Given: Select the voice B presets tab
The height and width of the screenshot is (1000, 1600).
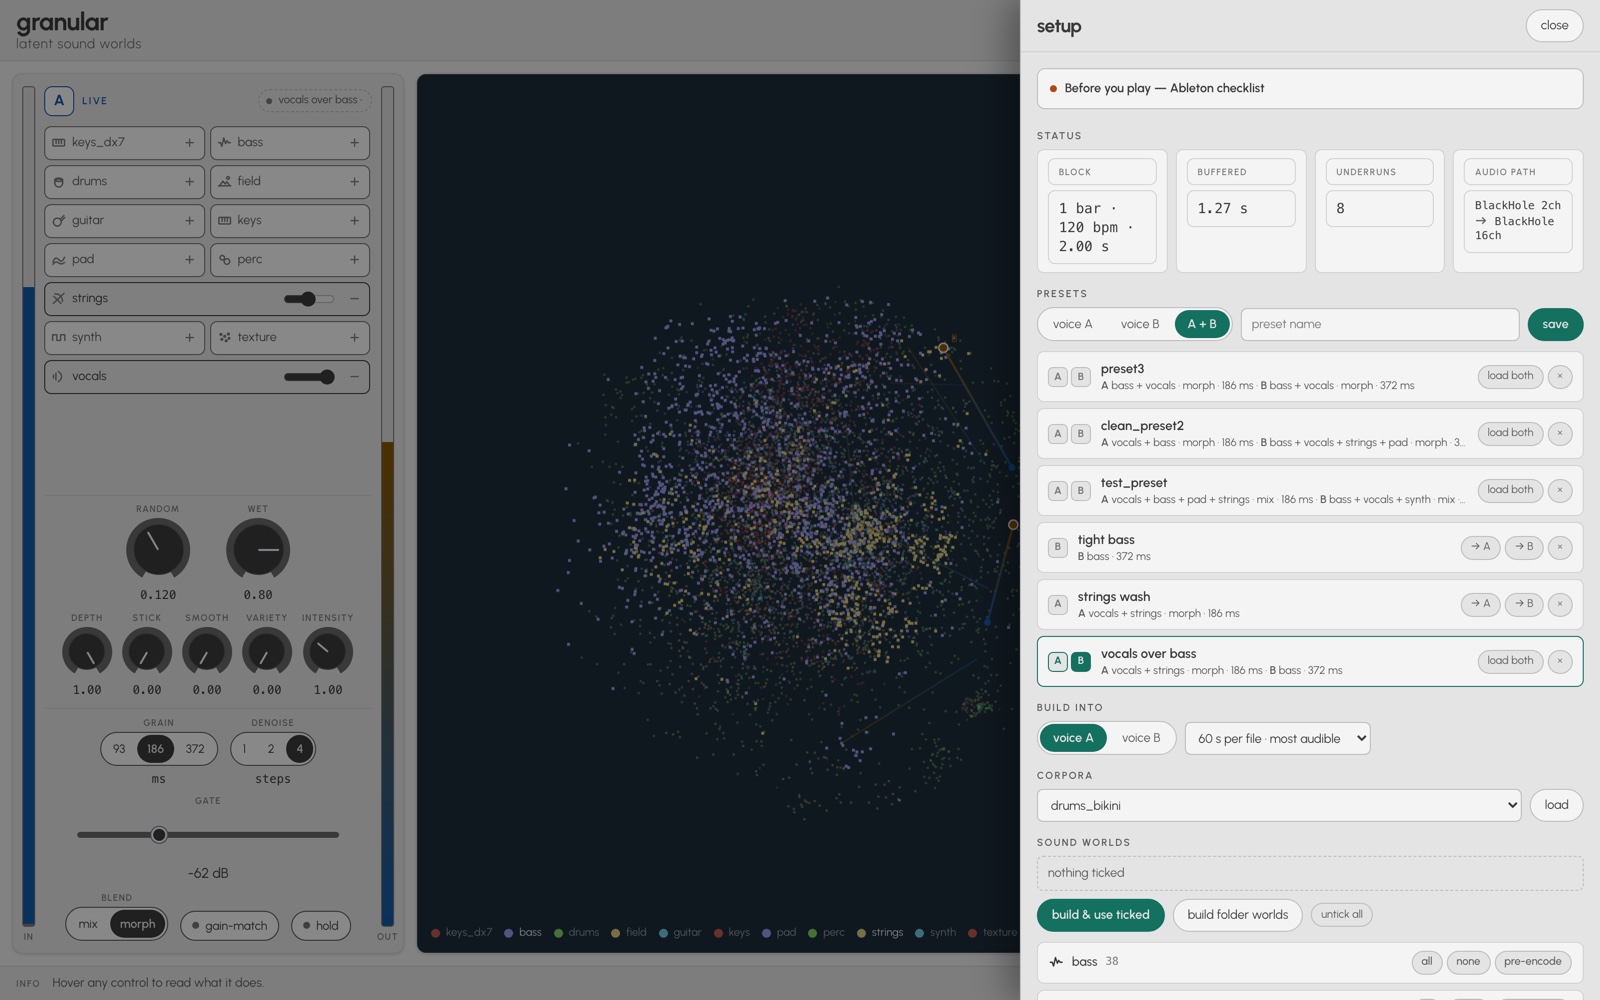Looking at the screenshot, I should coord(1139,325).
